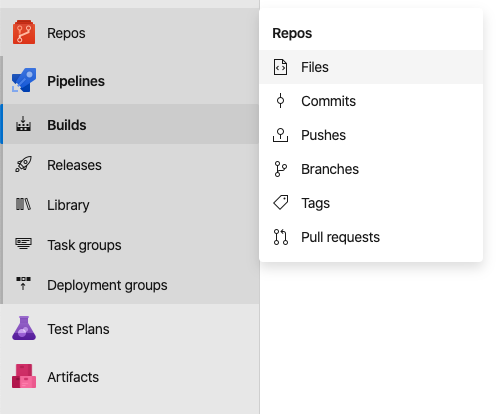This screenshot has width=504, height=414.
Task: Click the Deployment groups icon
Action: click(23, 284)
